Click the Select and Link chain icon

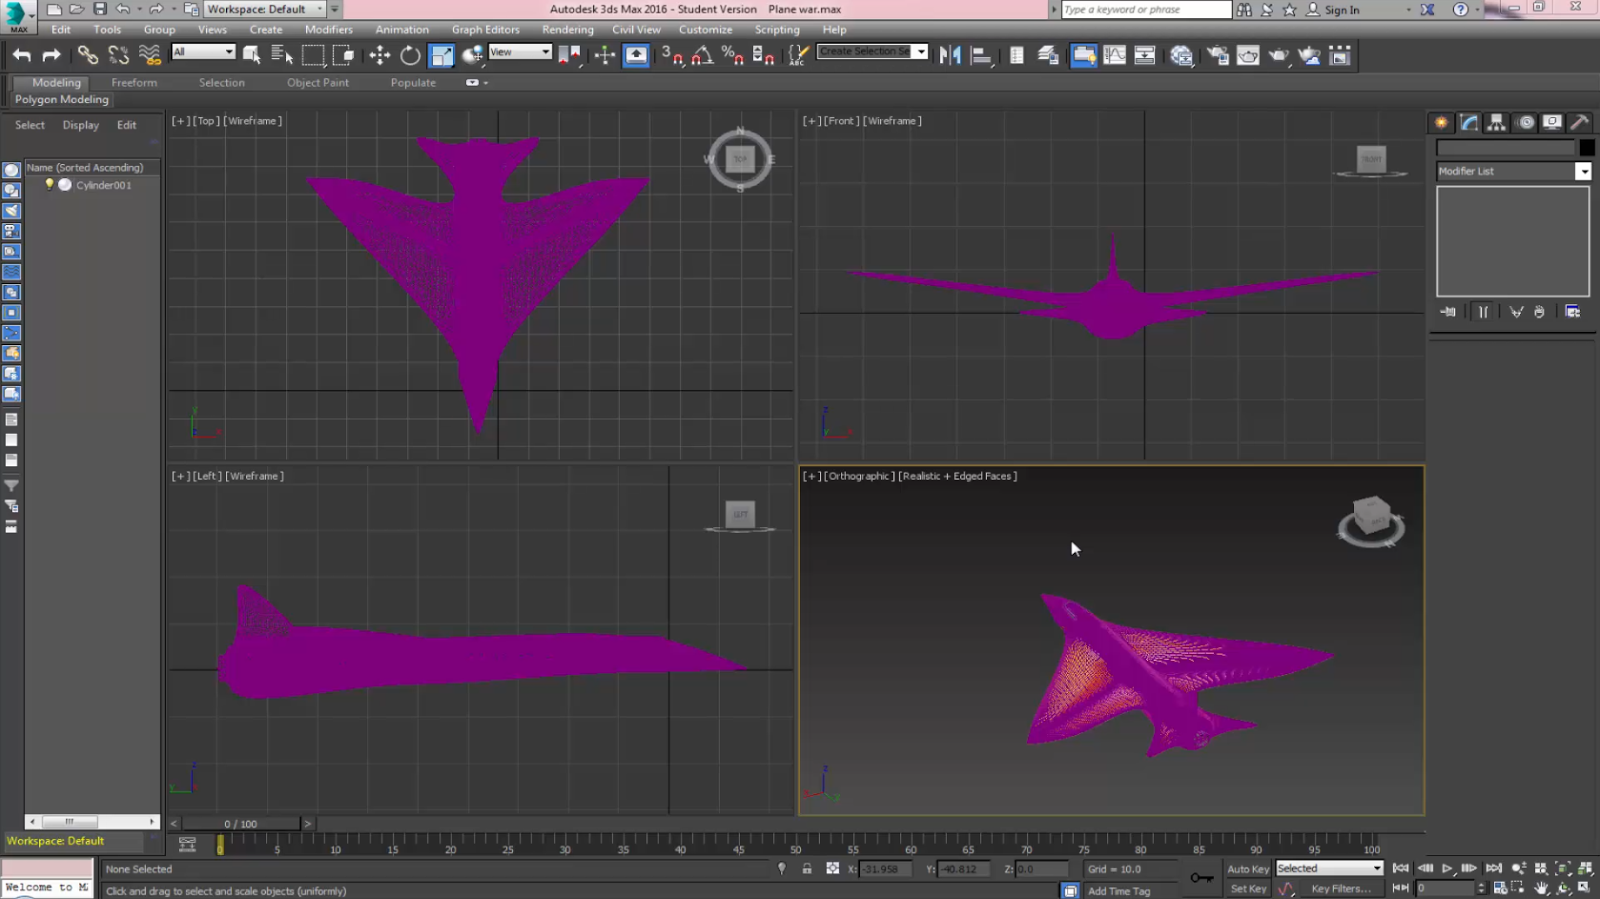(x=88, y=55)
